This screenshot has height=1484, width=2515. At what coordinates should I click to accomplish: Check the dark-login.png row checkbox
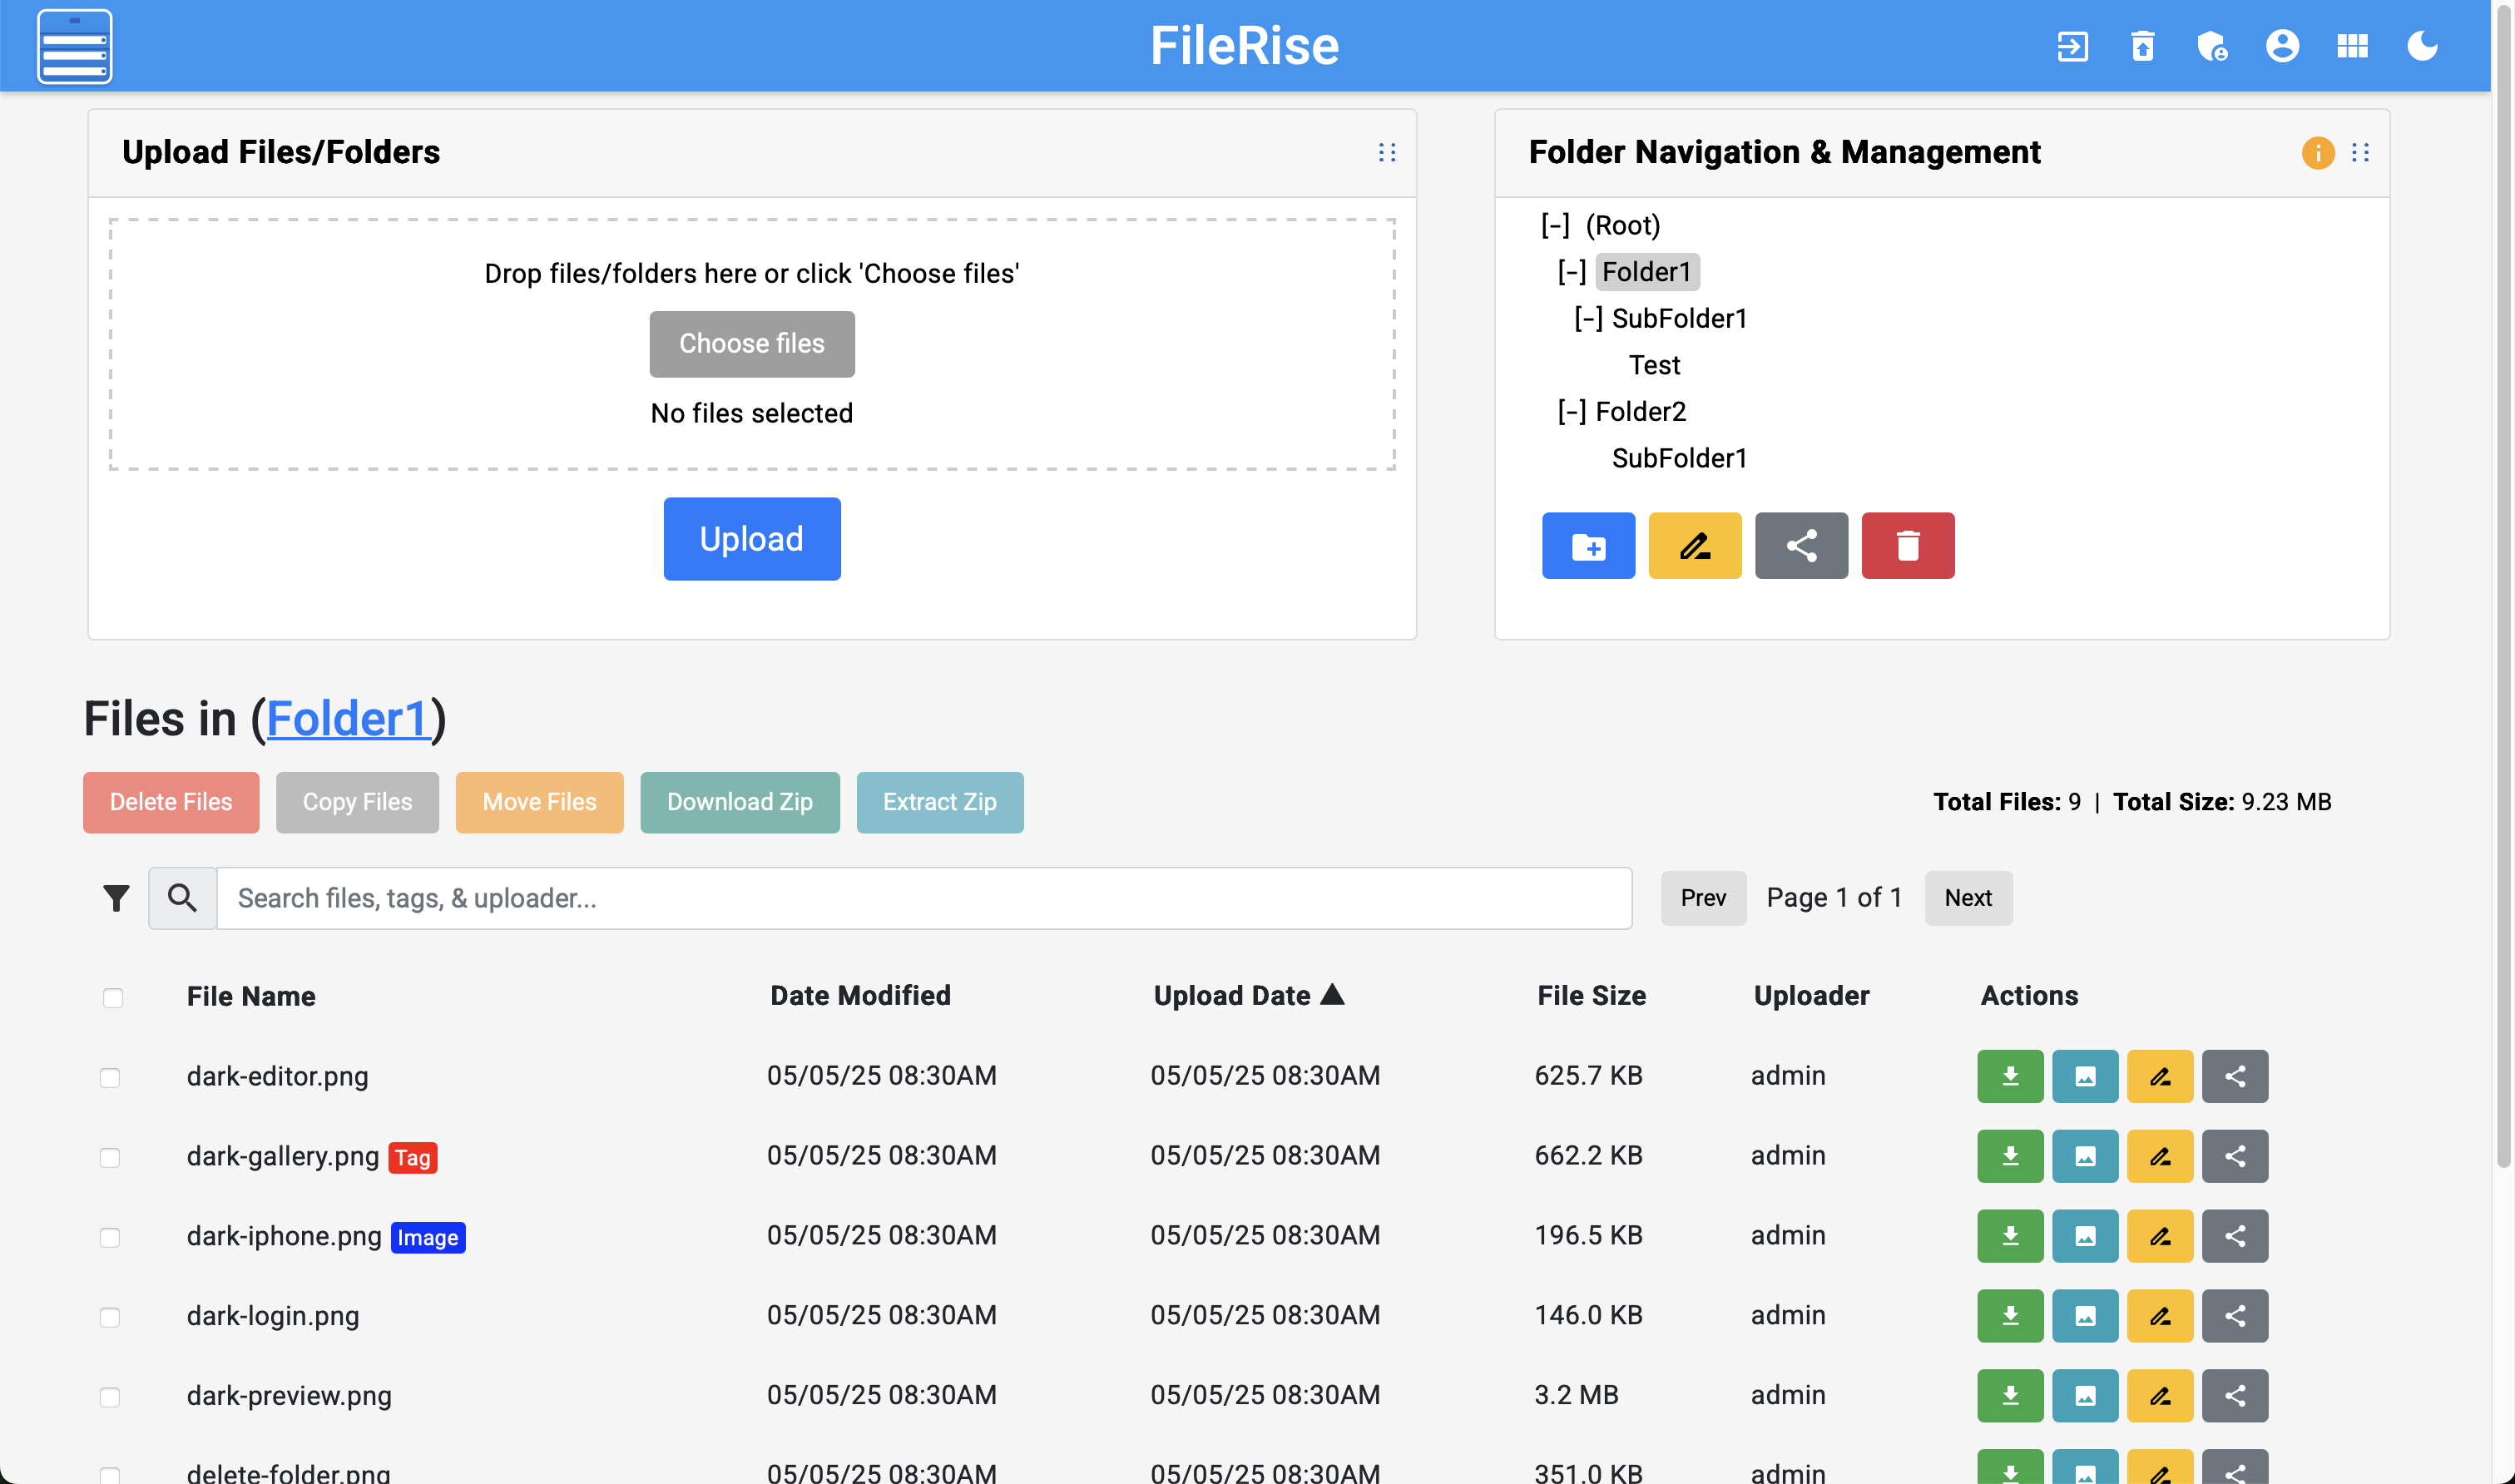(110, 1317)
